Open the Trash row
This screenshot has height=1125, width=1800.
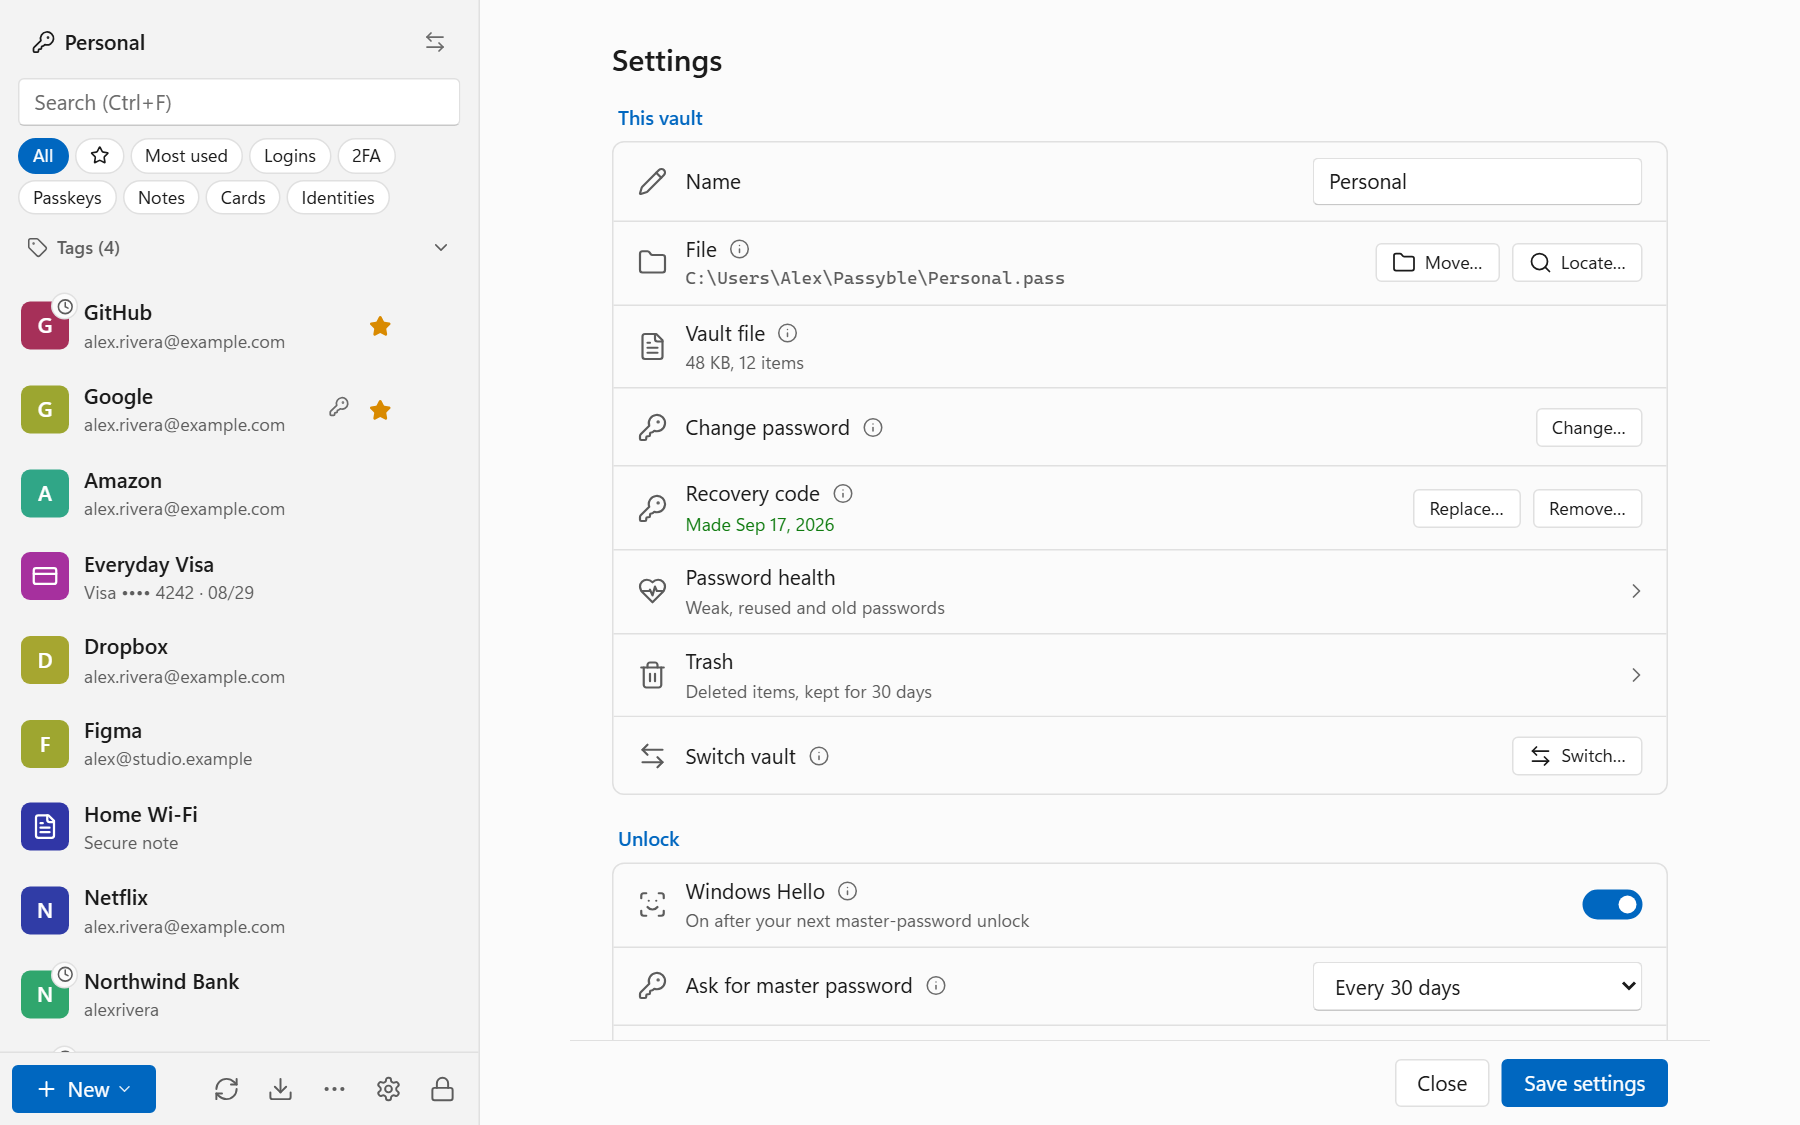1140,676
